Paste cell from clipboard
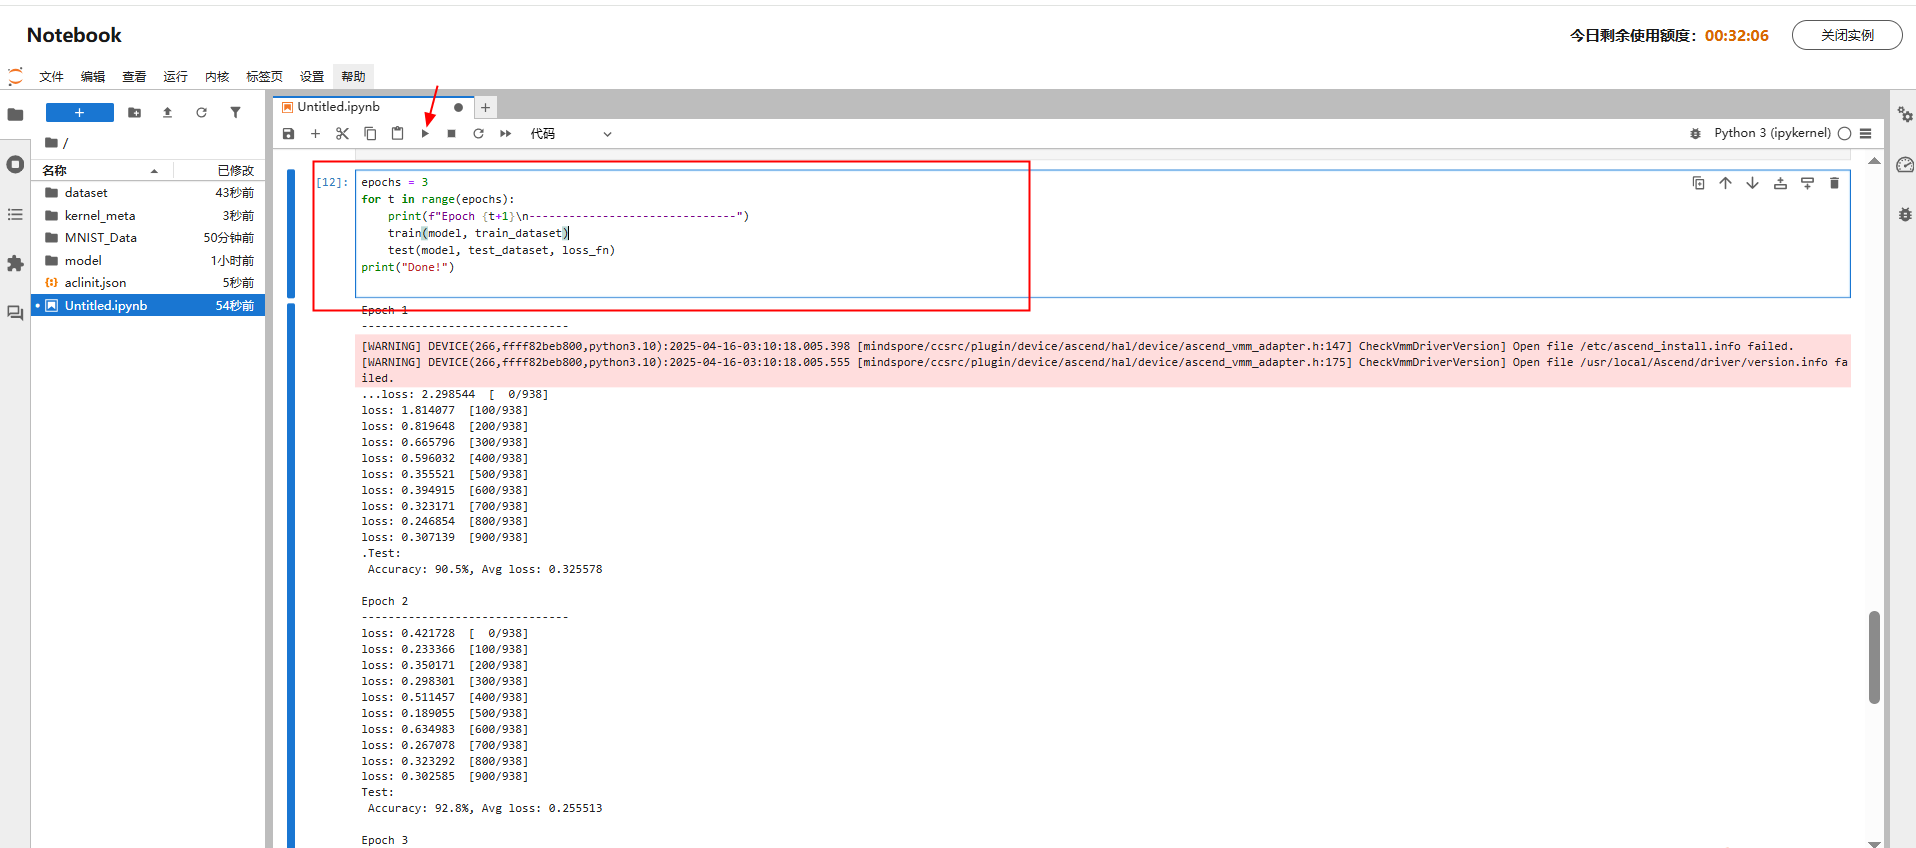The image size is (1916, 848). [397, 133]
